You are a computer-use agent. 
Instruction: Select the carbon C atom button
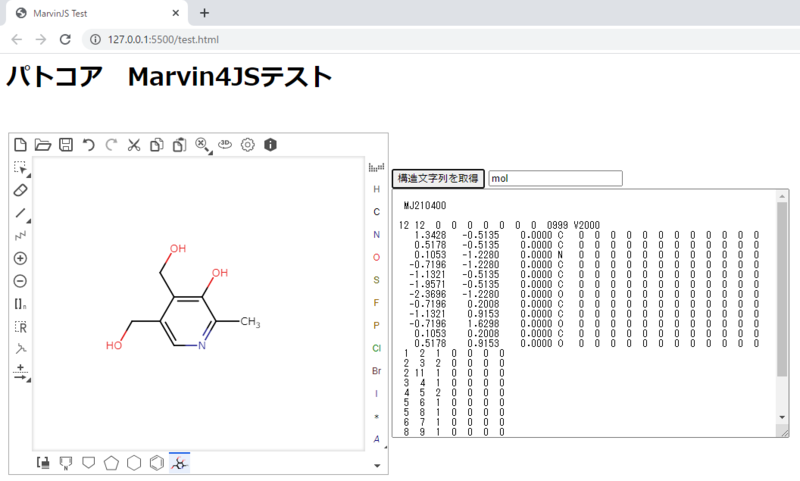[377, 212]
